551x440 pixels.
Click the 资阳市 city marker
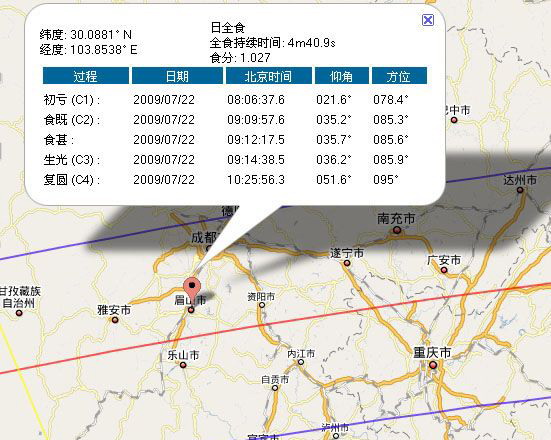click(x=262, y=305)
